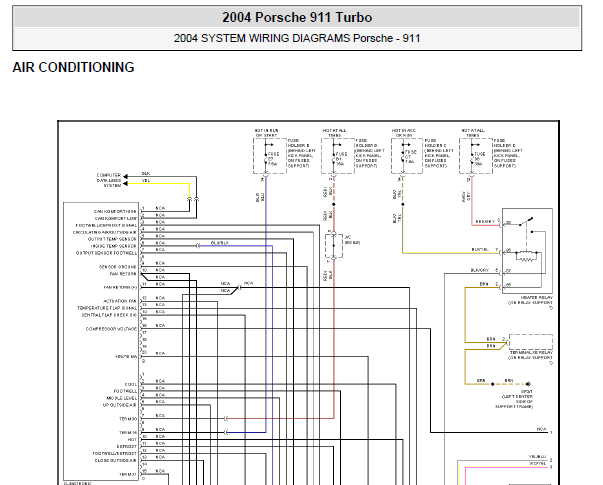Click the 'CENTRAL FLAP CHECK SIG' pin label
Screen dimensions: 603x485
coord(109,315)
